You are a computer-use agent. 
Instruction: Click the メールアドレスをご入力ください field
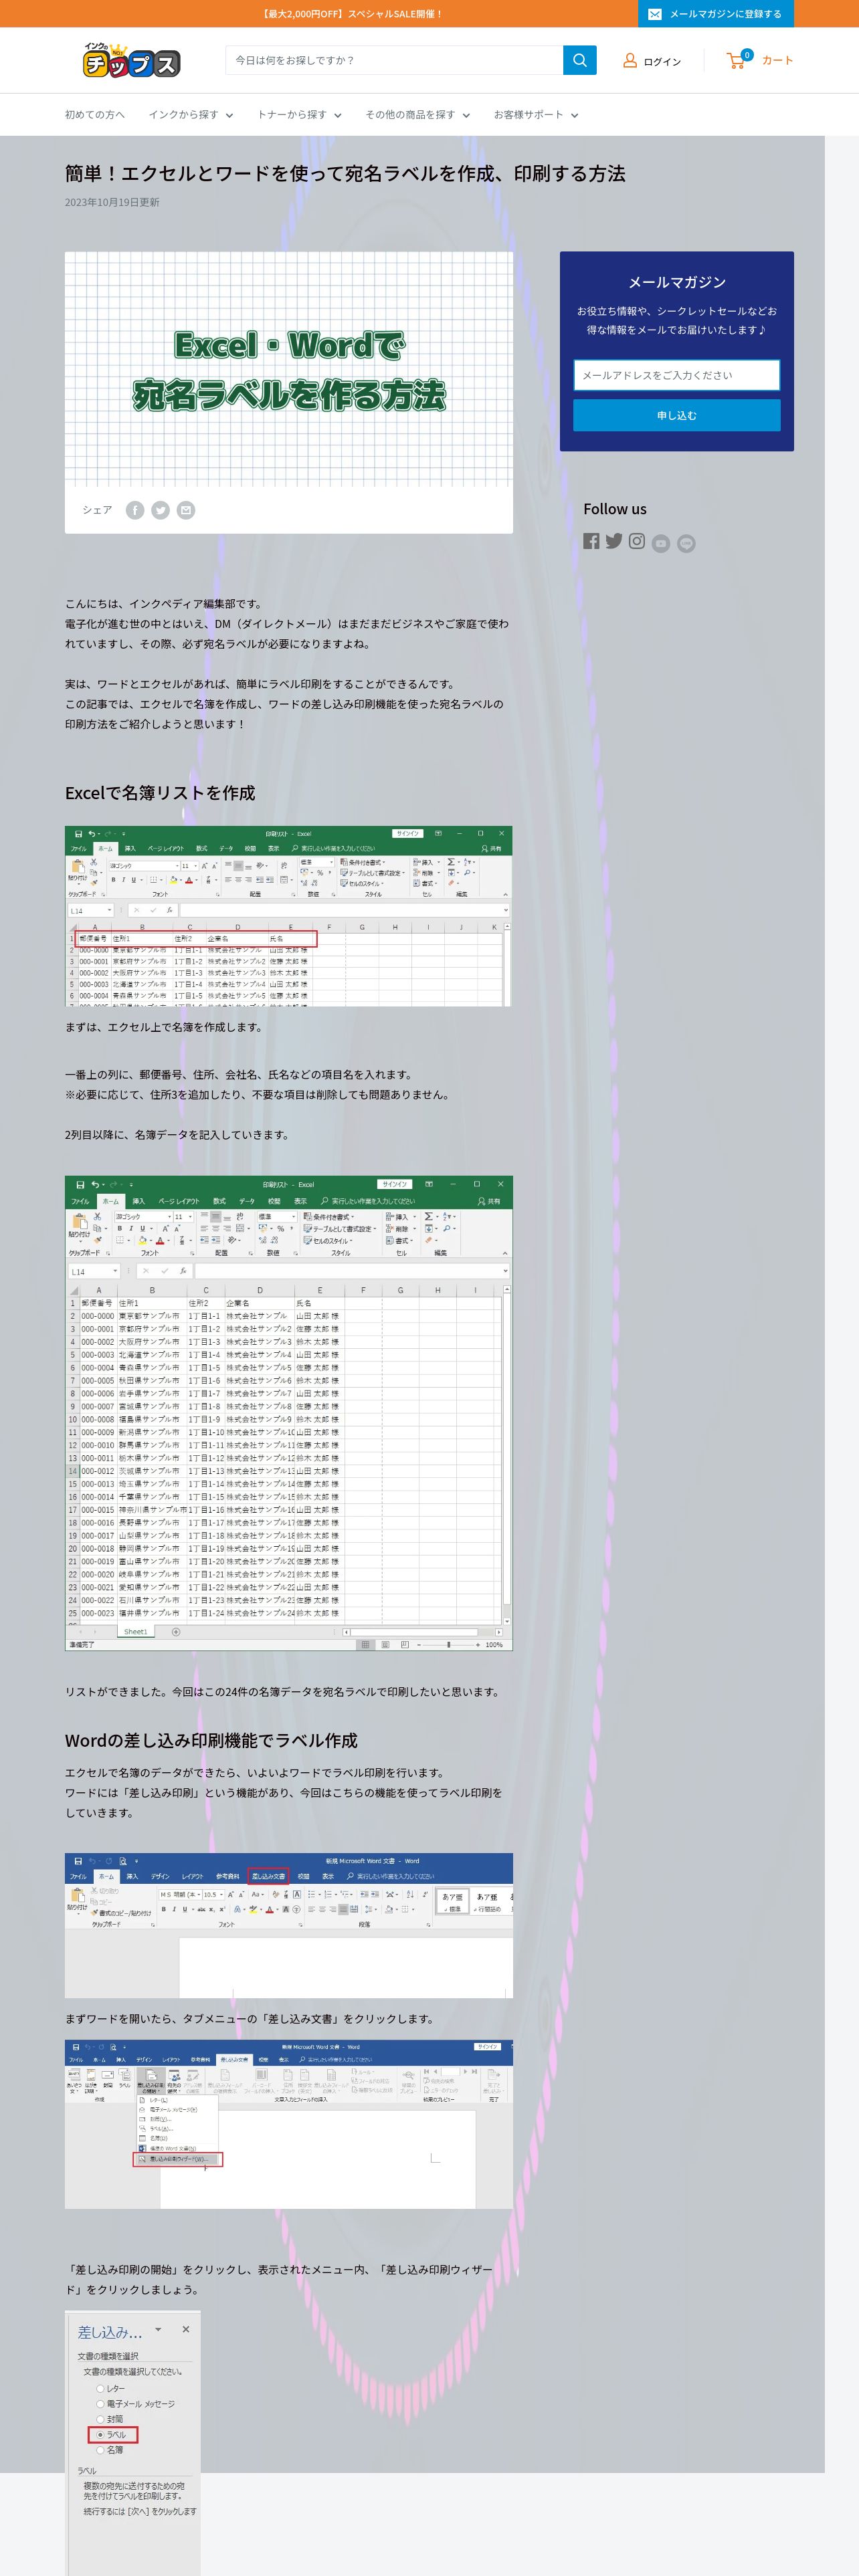(x=677, y=375)
